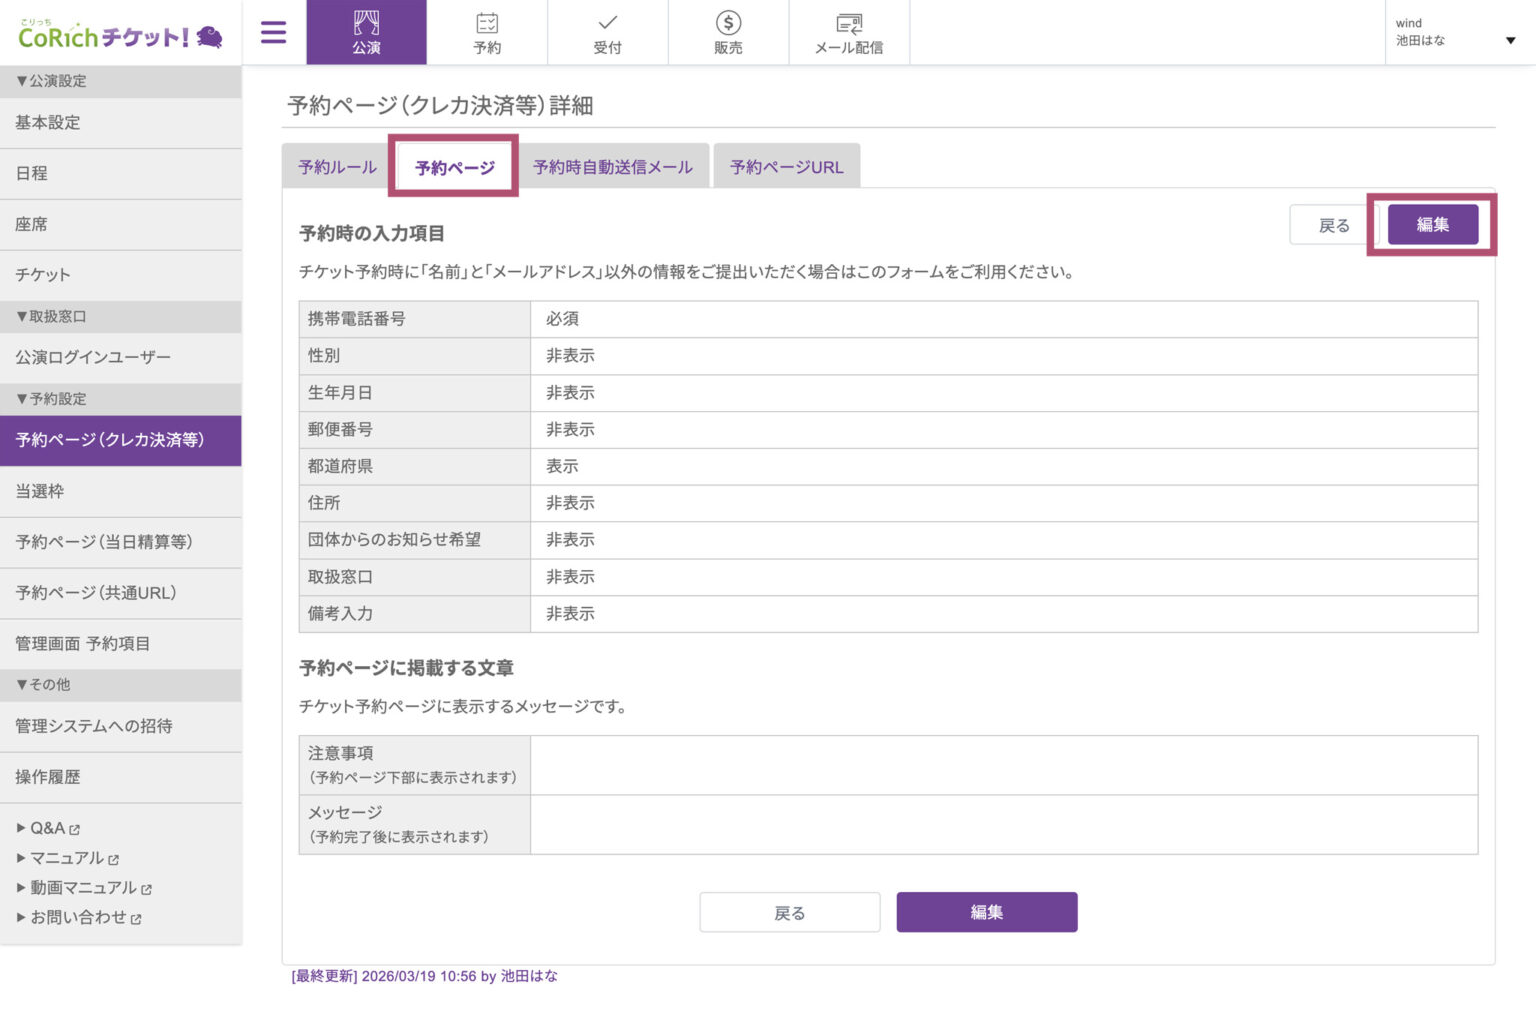Click the hamburger menu icon
Screen dimensions: 1536x1027
pos(272,32)
